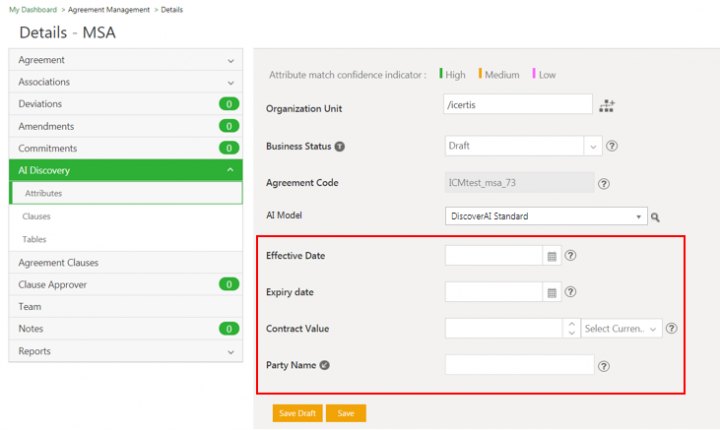Open the Team menu item
This screenshot has height=430, width=720.
coord(125,306)
